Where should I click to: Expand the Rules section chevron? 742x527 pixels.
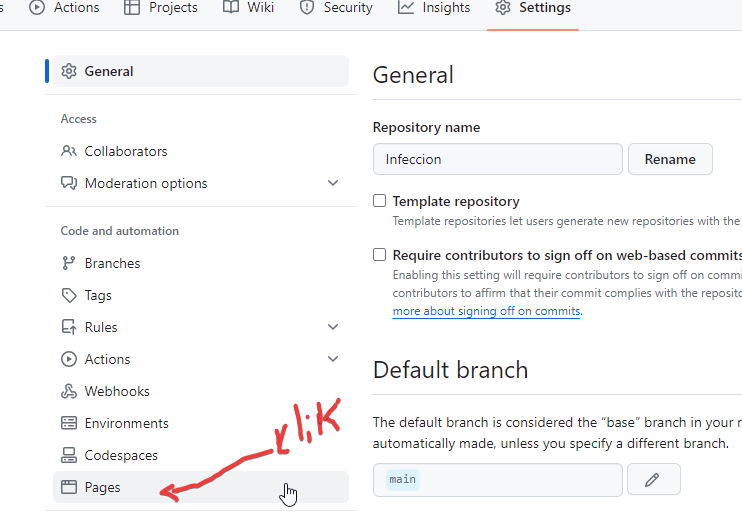[333, 327]
